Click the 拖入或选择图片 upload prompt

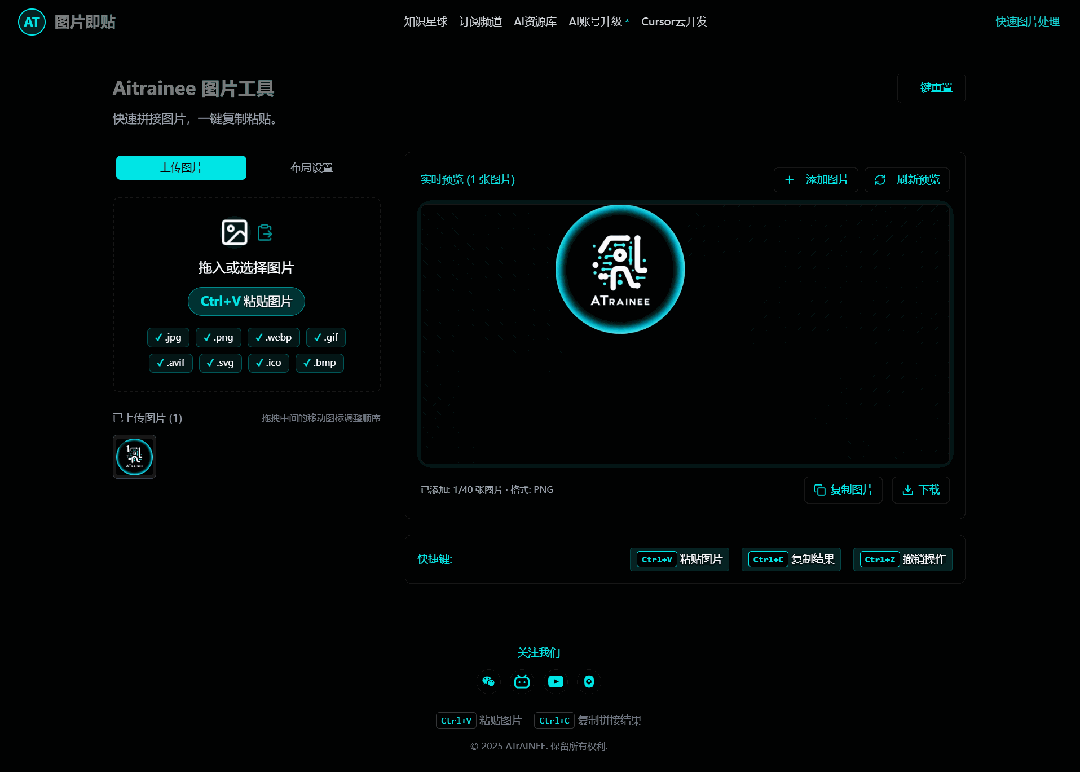(247, 268)
